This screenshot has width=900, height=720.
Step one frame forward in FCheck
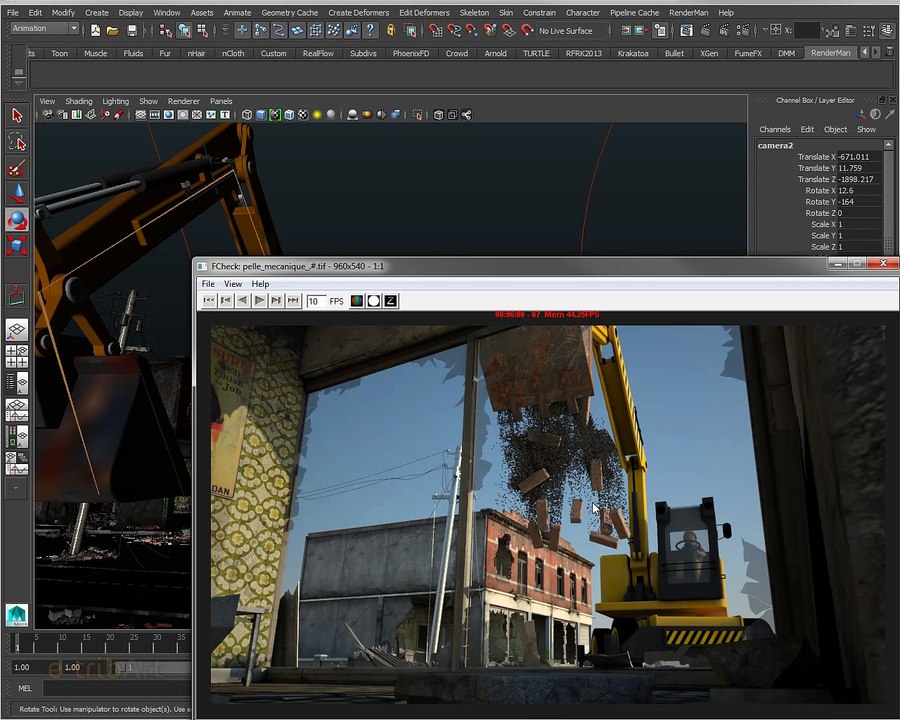[277, 300]
